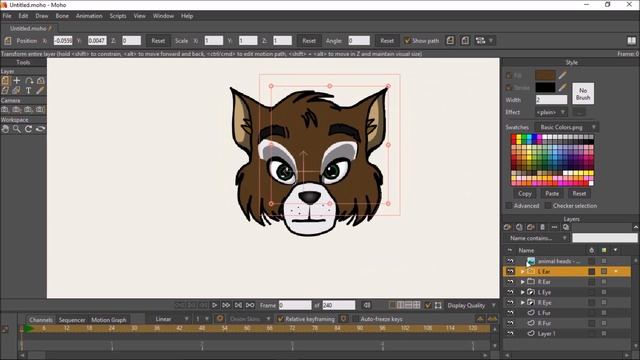
Task: Select the Transform Layer tool
Action: click(x=5, y=80)
